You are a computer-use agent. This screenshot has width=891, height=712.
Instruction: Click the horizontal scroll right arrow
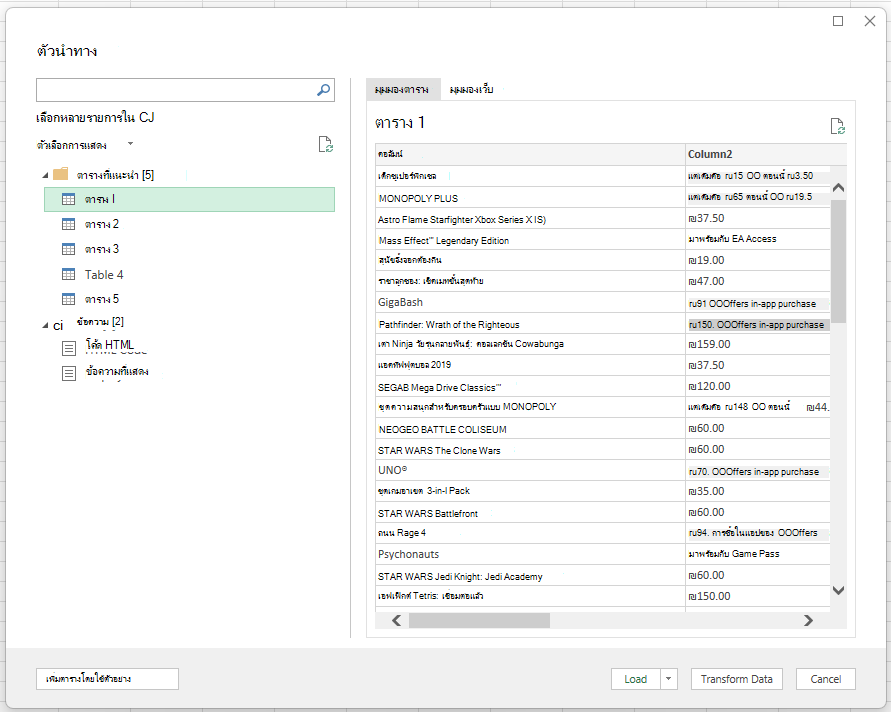click(808, 621)
